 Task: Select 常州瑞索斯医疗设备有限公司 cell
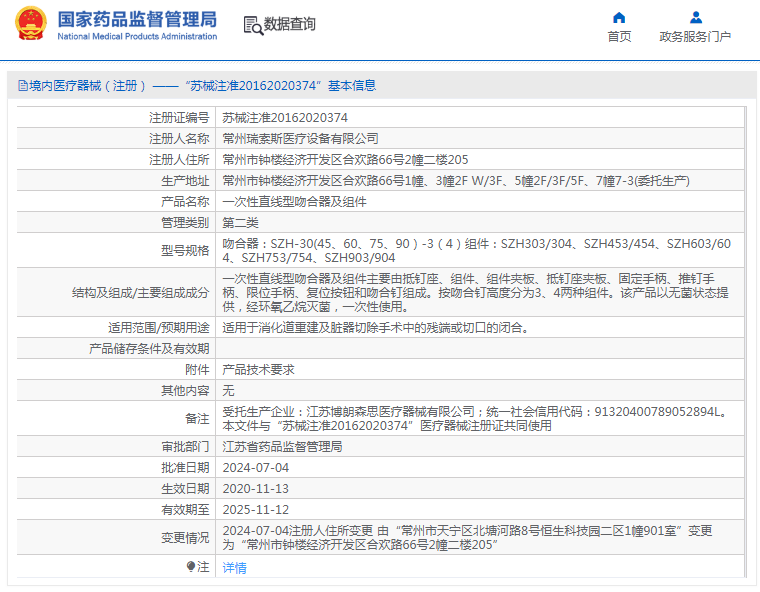coord(301,139)
